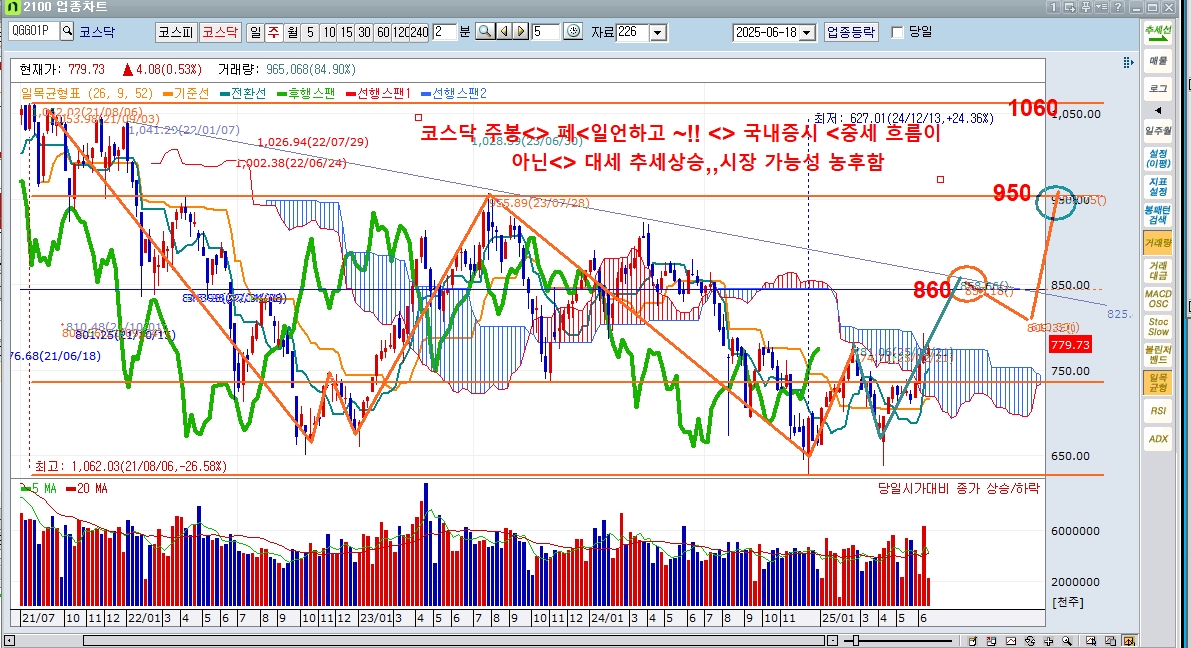
Task: Select the 추세선 trendline tool
Action: pos(1158,33)
